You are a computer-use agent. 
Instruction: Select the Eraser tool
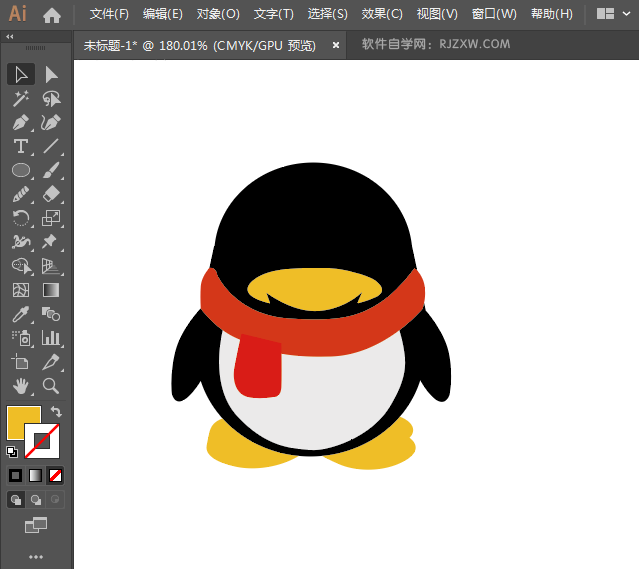[51, 194]
